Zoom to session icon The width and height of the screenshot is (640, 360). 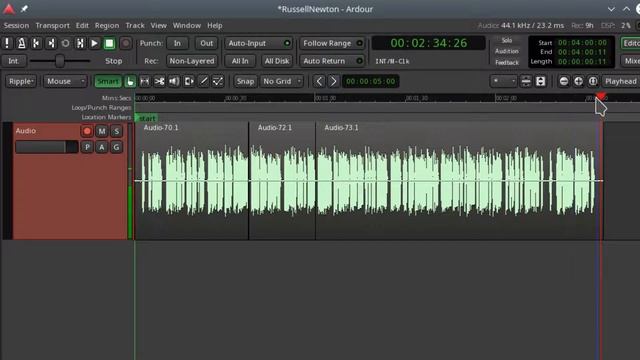point(593,81)
